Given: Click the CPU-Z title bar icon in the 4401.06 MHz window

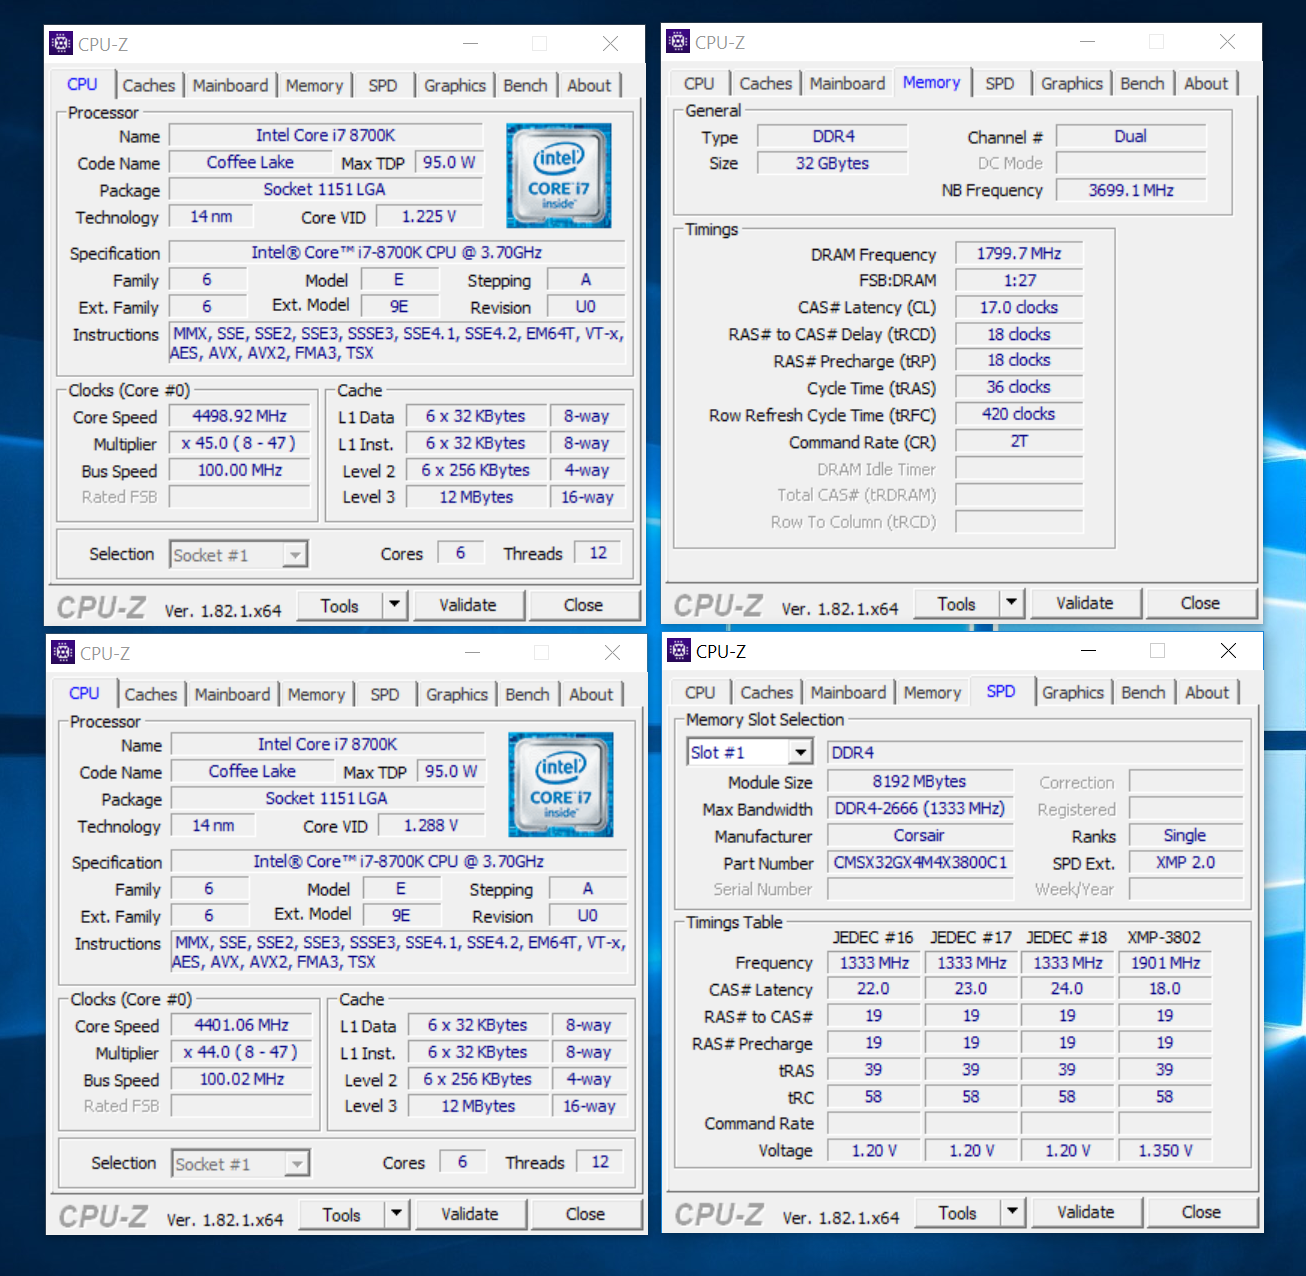Looking at the screenshot, I should [63, 652].
